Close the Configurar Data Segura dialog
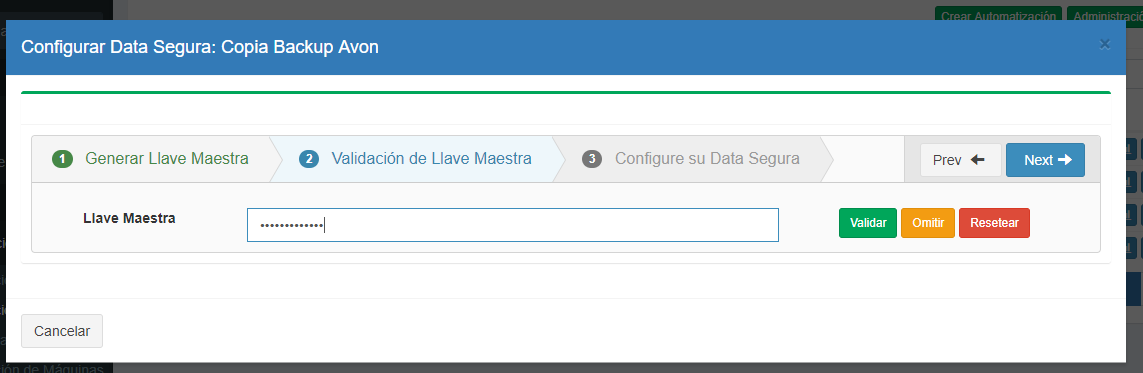This screenshot has width=1143, height=373. pos(1104,44)
